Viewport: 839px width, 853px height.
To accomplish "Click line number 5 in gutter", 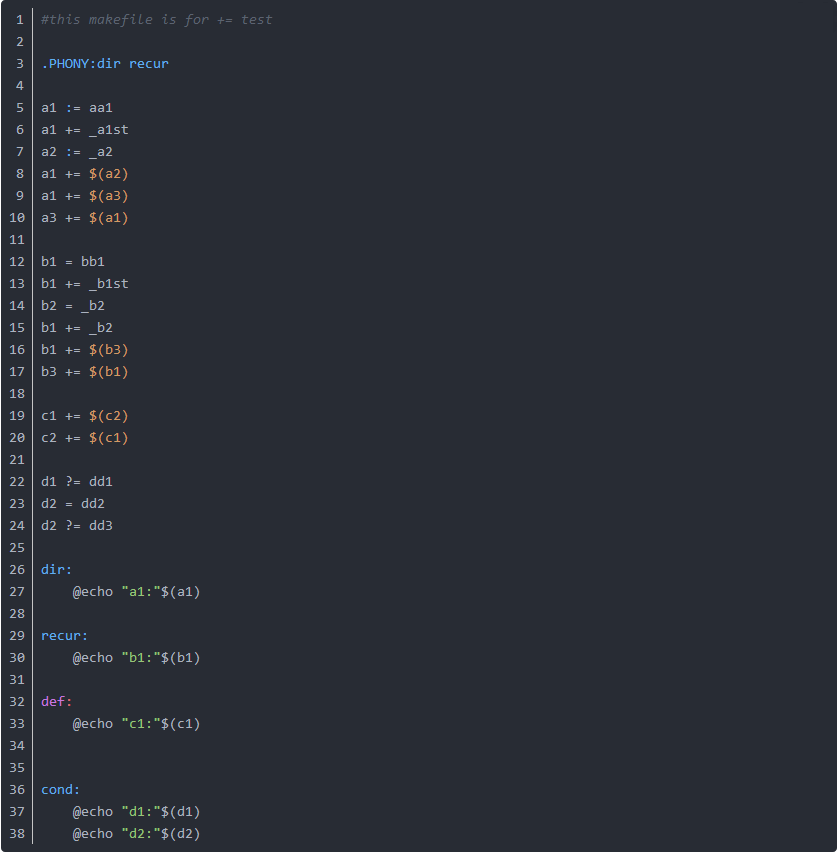I will click(x=19, y=107).
